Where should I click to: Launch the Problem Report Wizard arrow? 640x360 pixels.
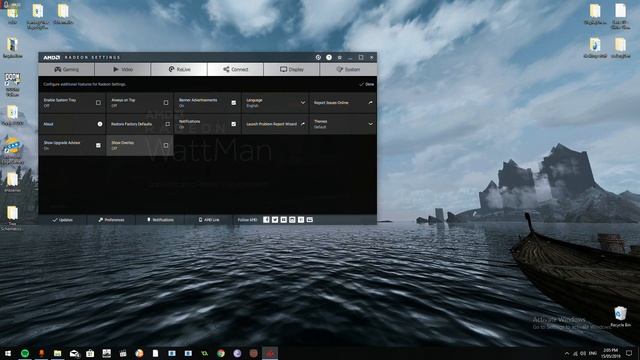pos(303,124)
